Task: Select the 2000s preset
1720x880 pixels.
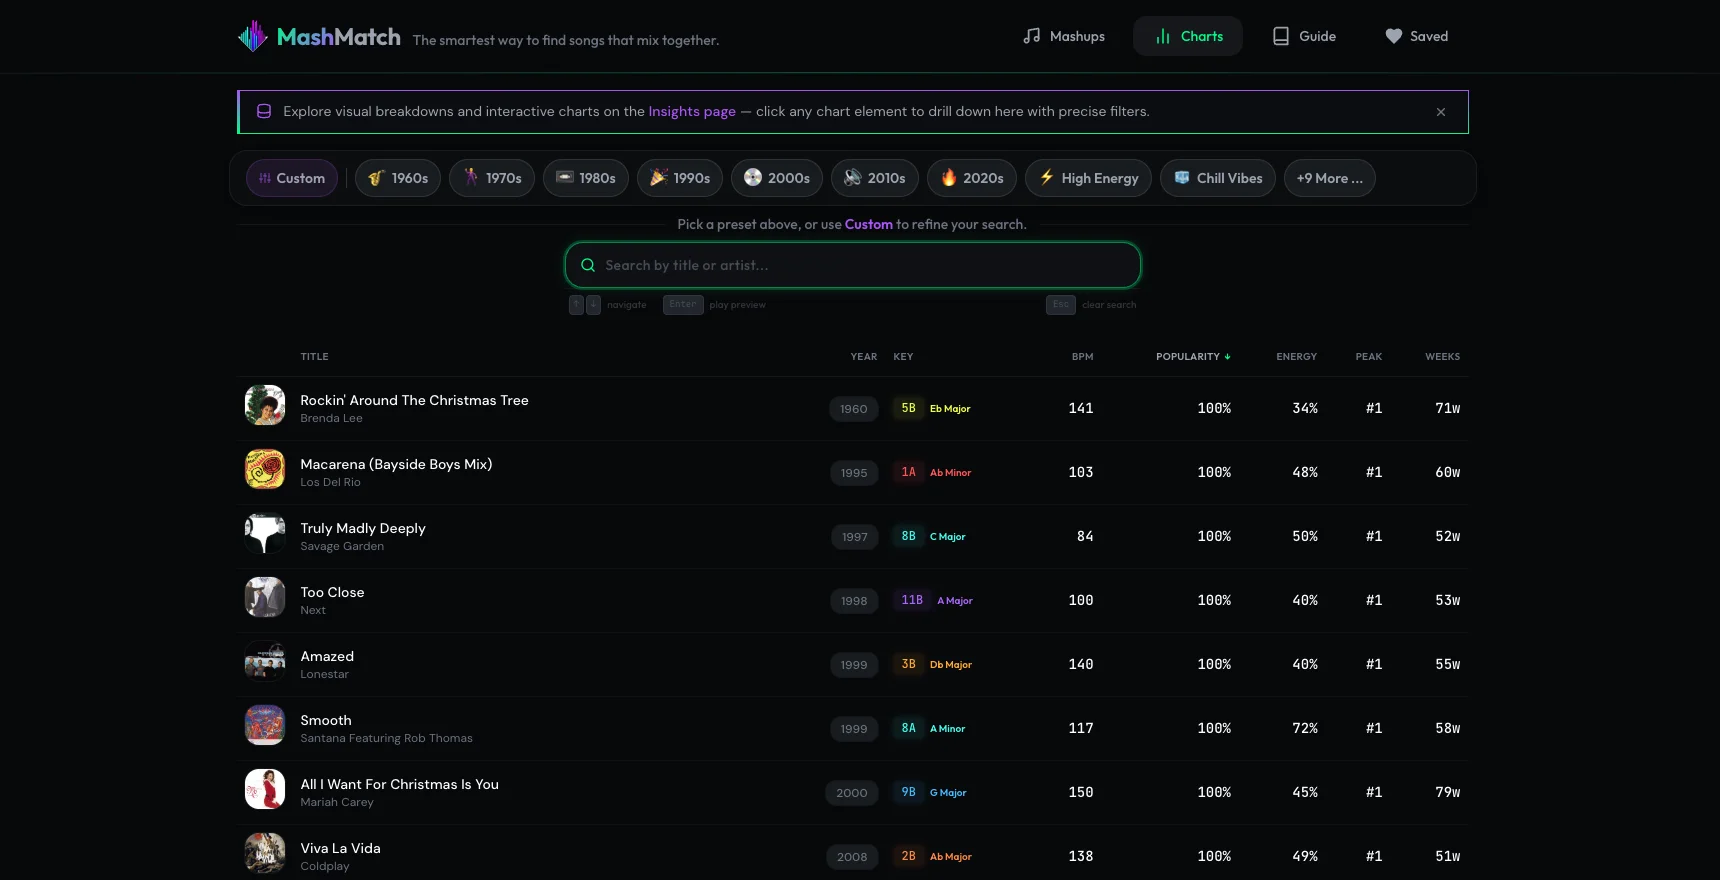Action: click(x=777, y=178)
